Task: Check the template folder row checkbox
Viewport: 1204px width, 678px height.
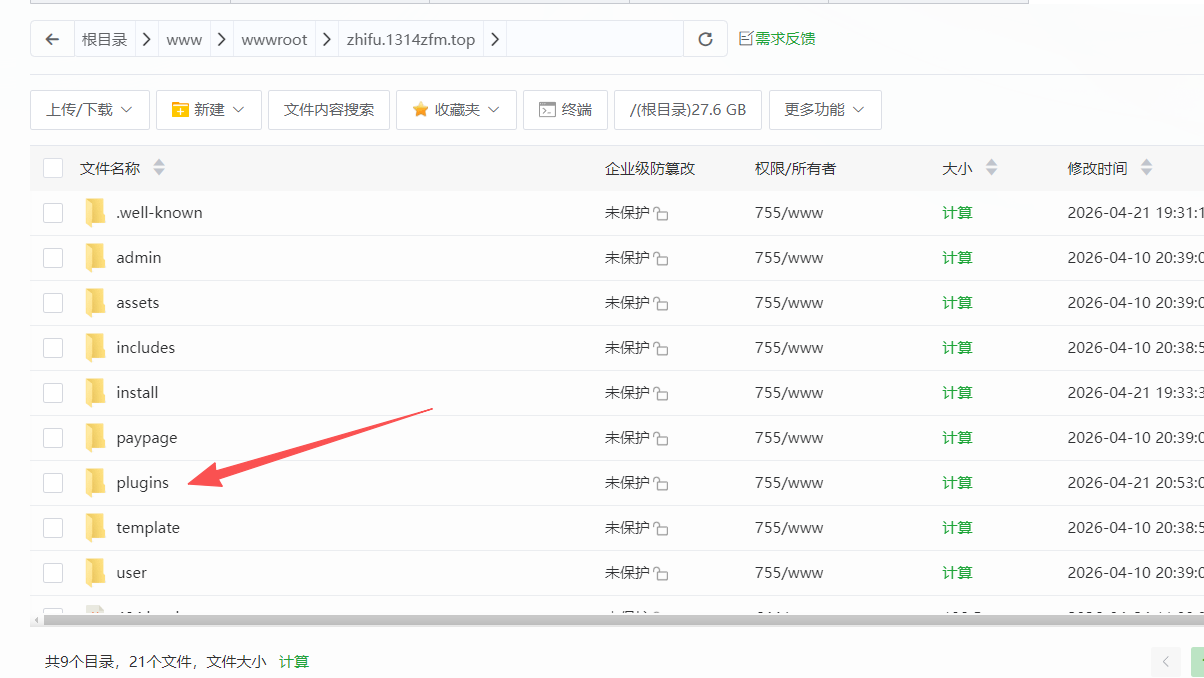Action: (52, 527)
